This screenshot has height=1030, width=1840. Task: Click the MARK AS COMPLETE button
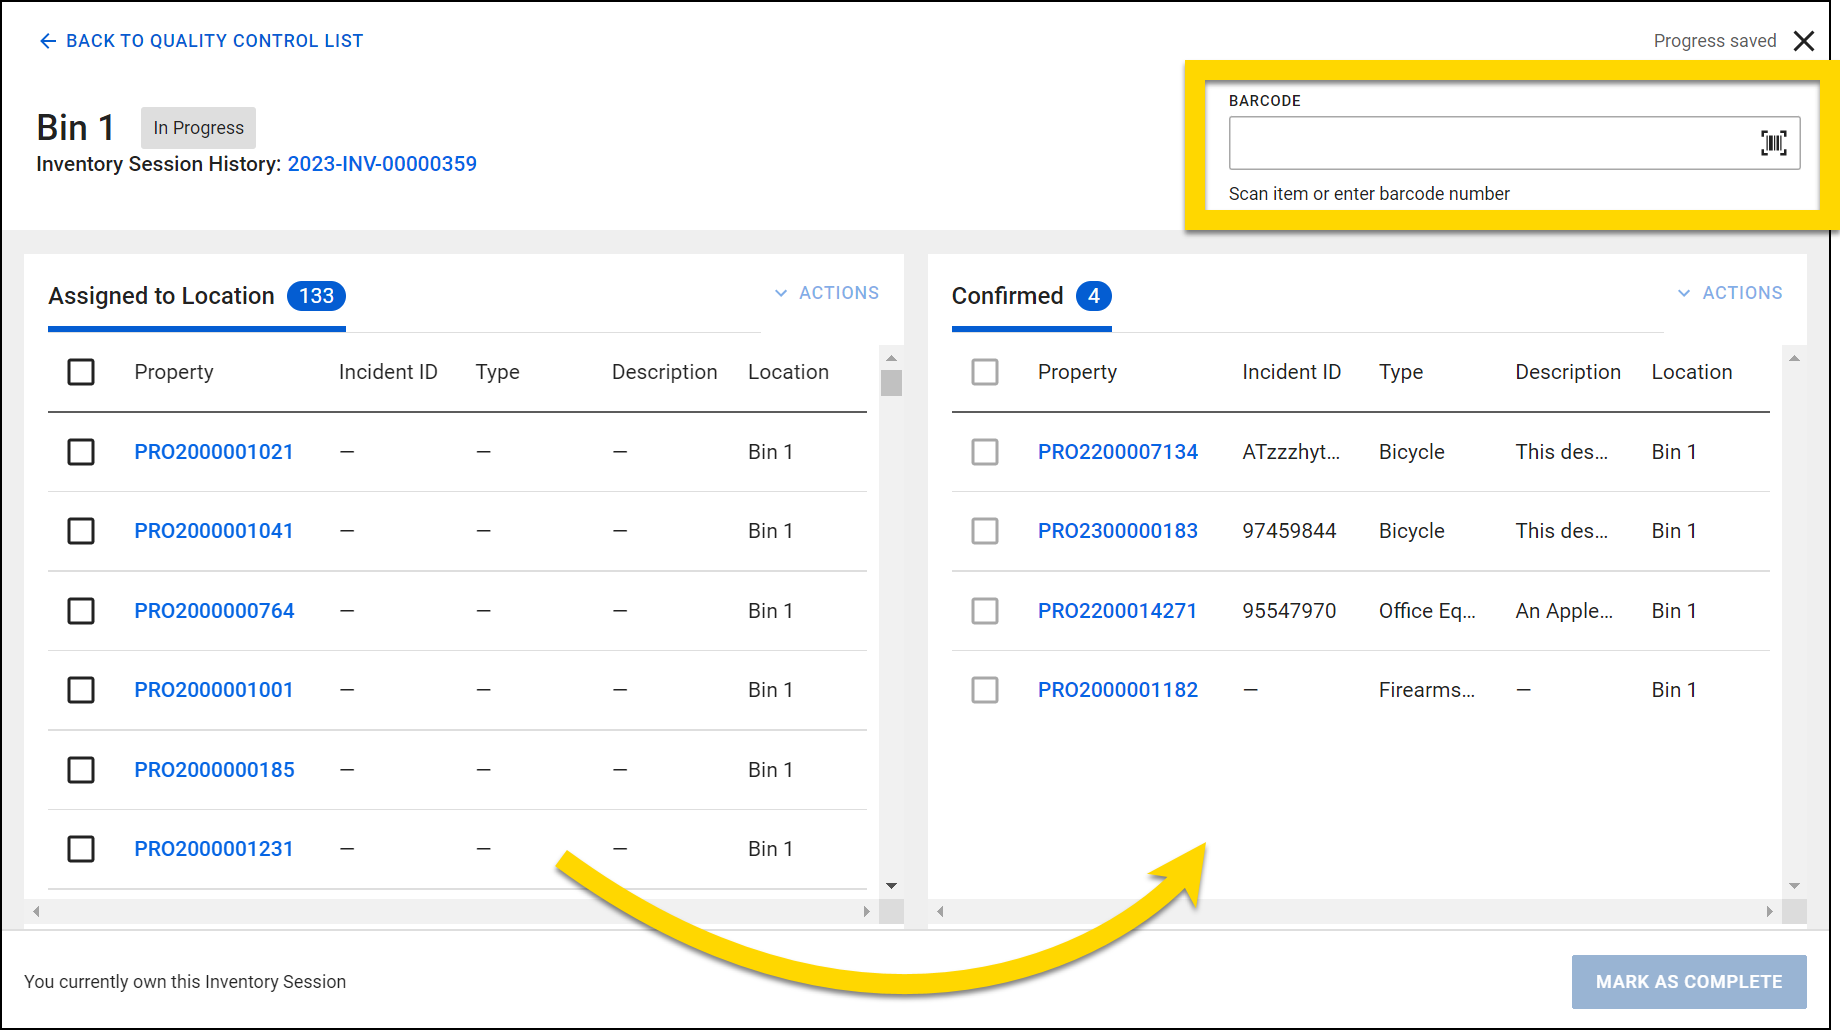[x=1689, y=981]
